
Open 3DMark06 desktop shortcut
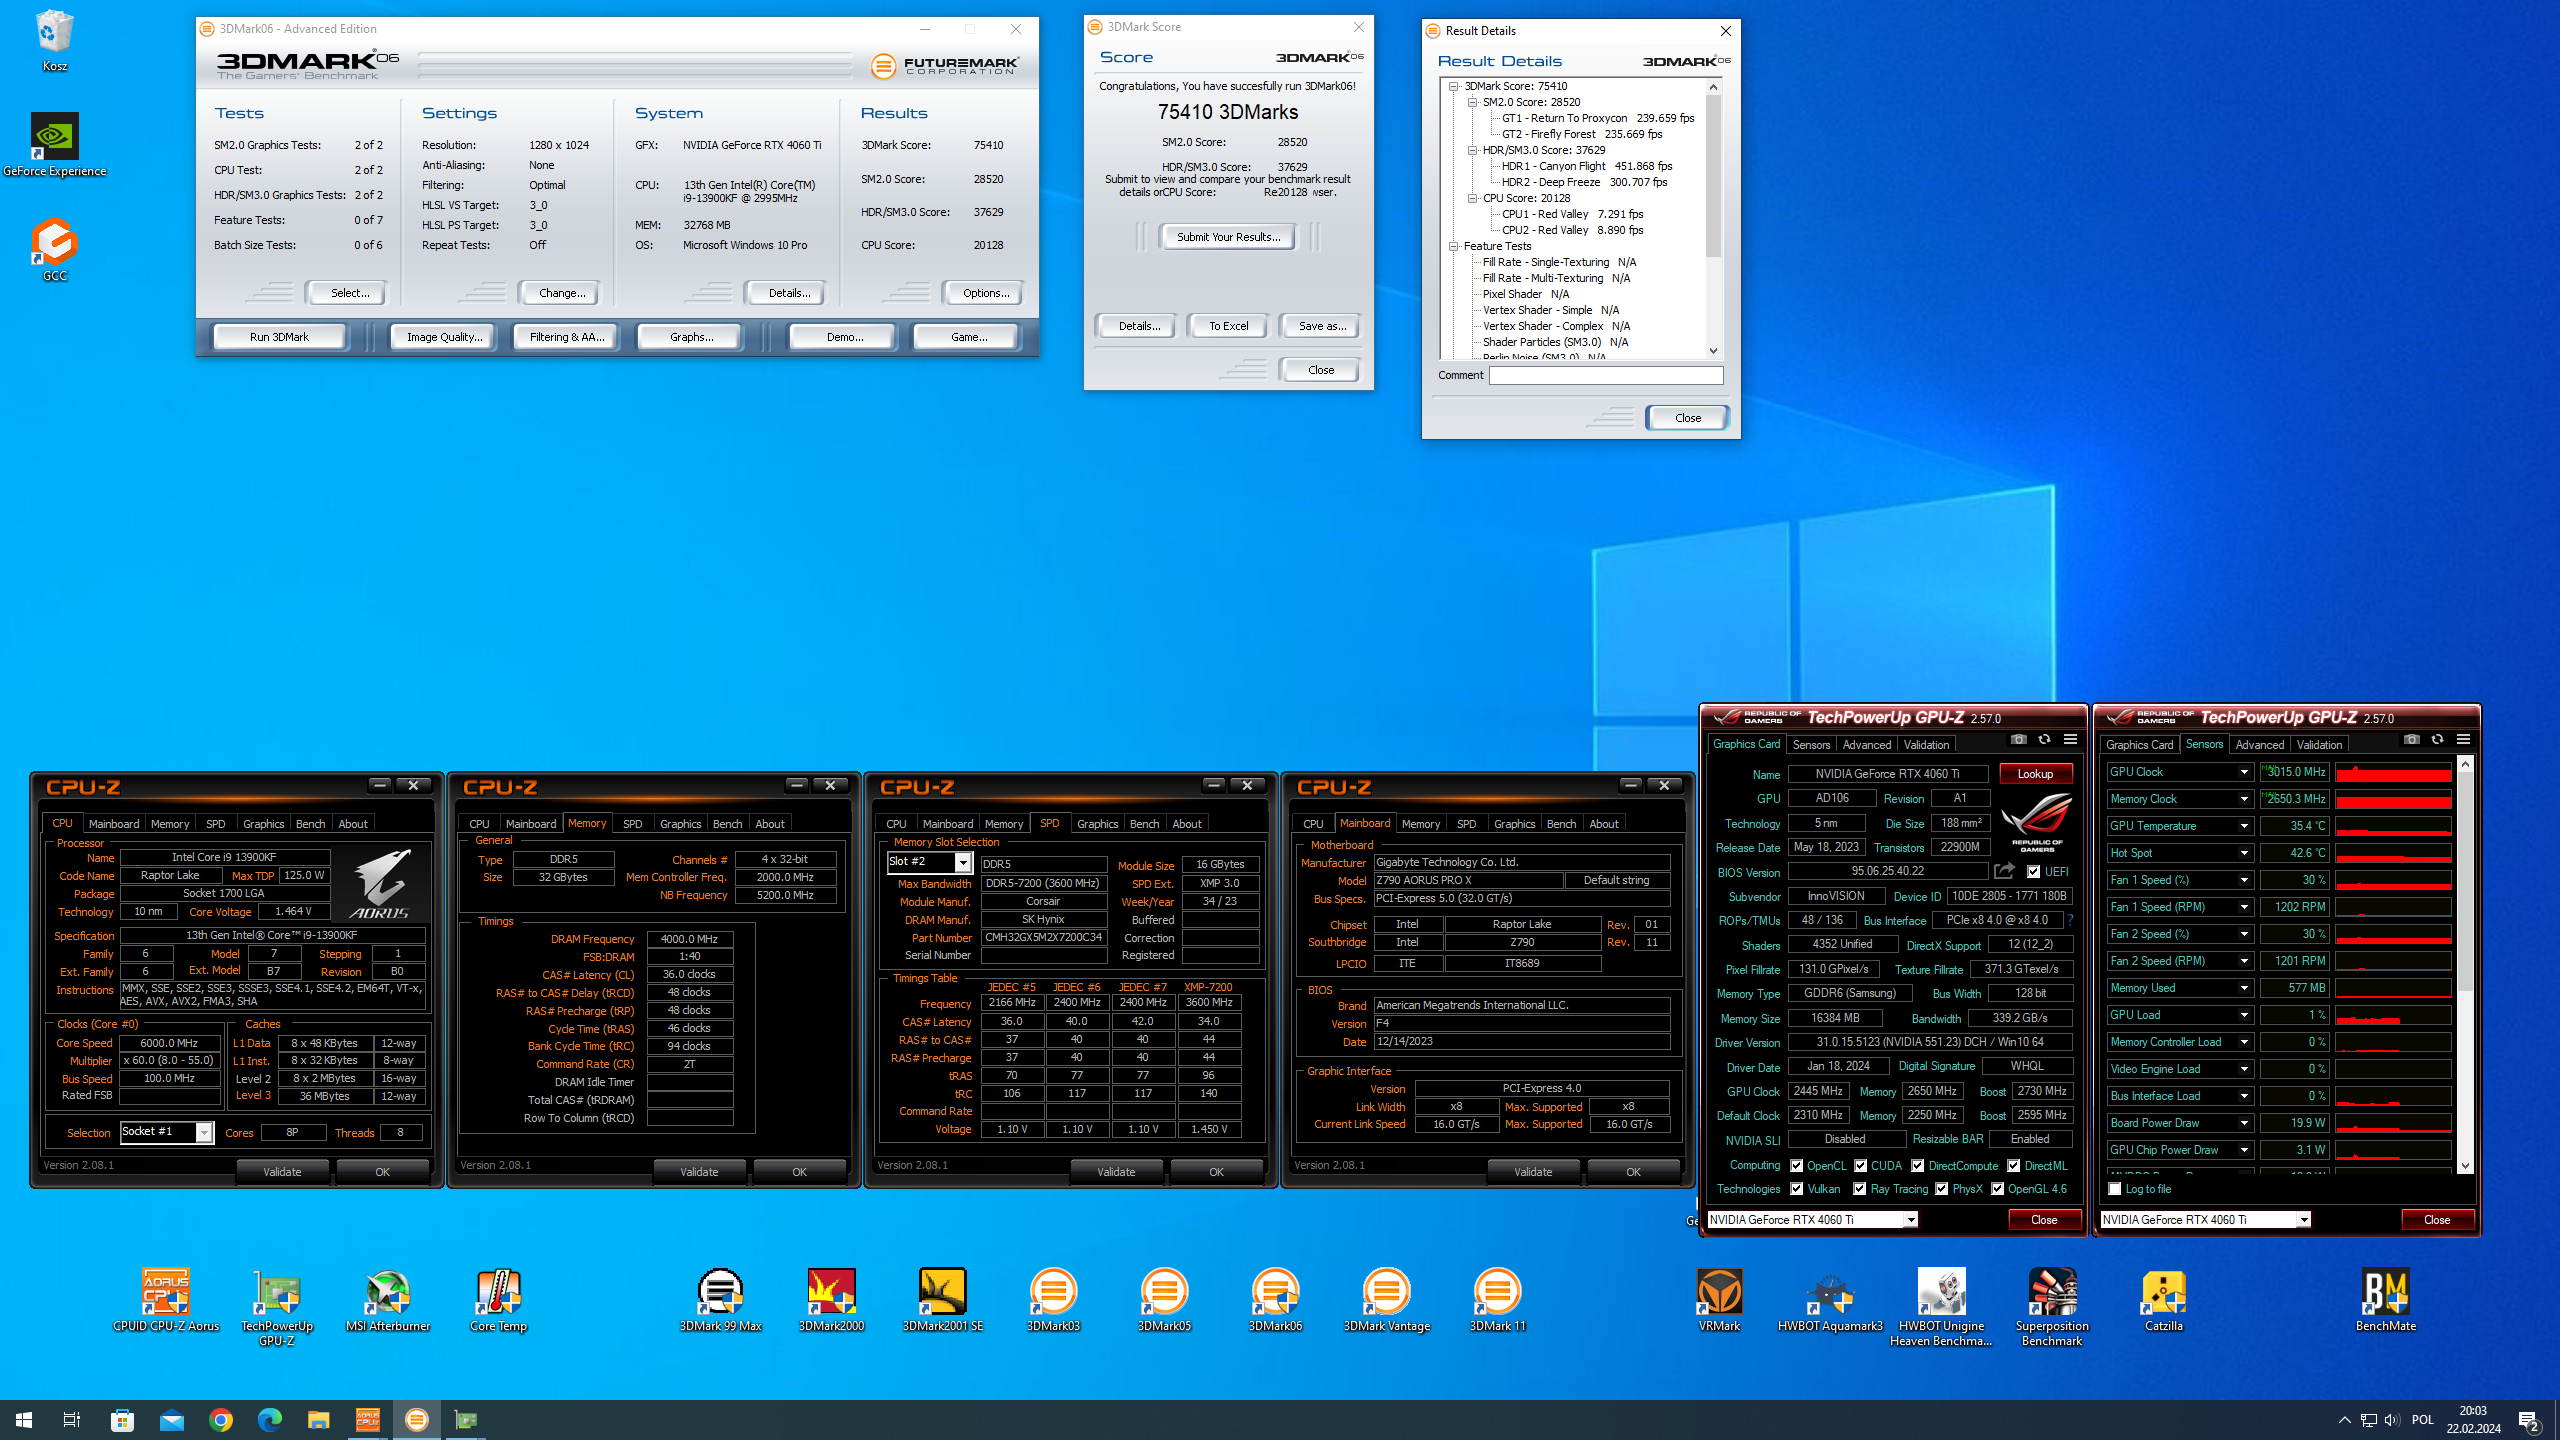(x=1275, y=1300)
